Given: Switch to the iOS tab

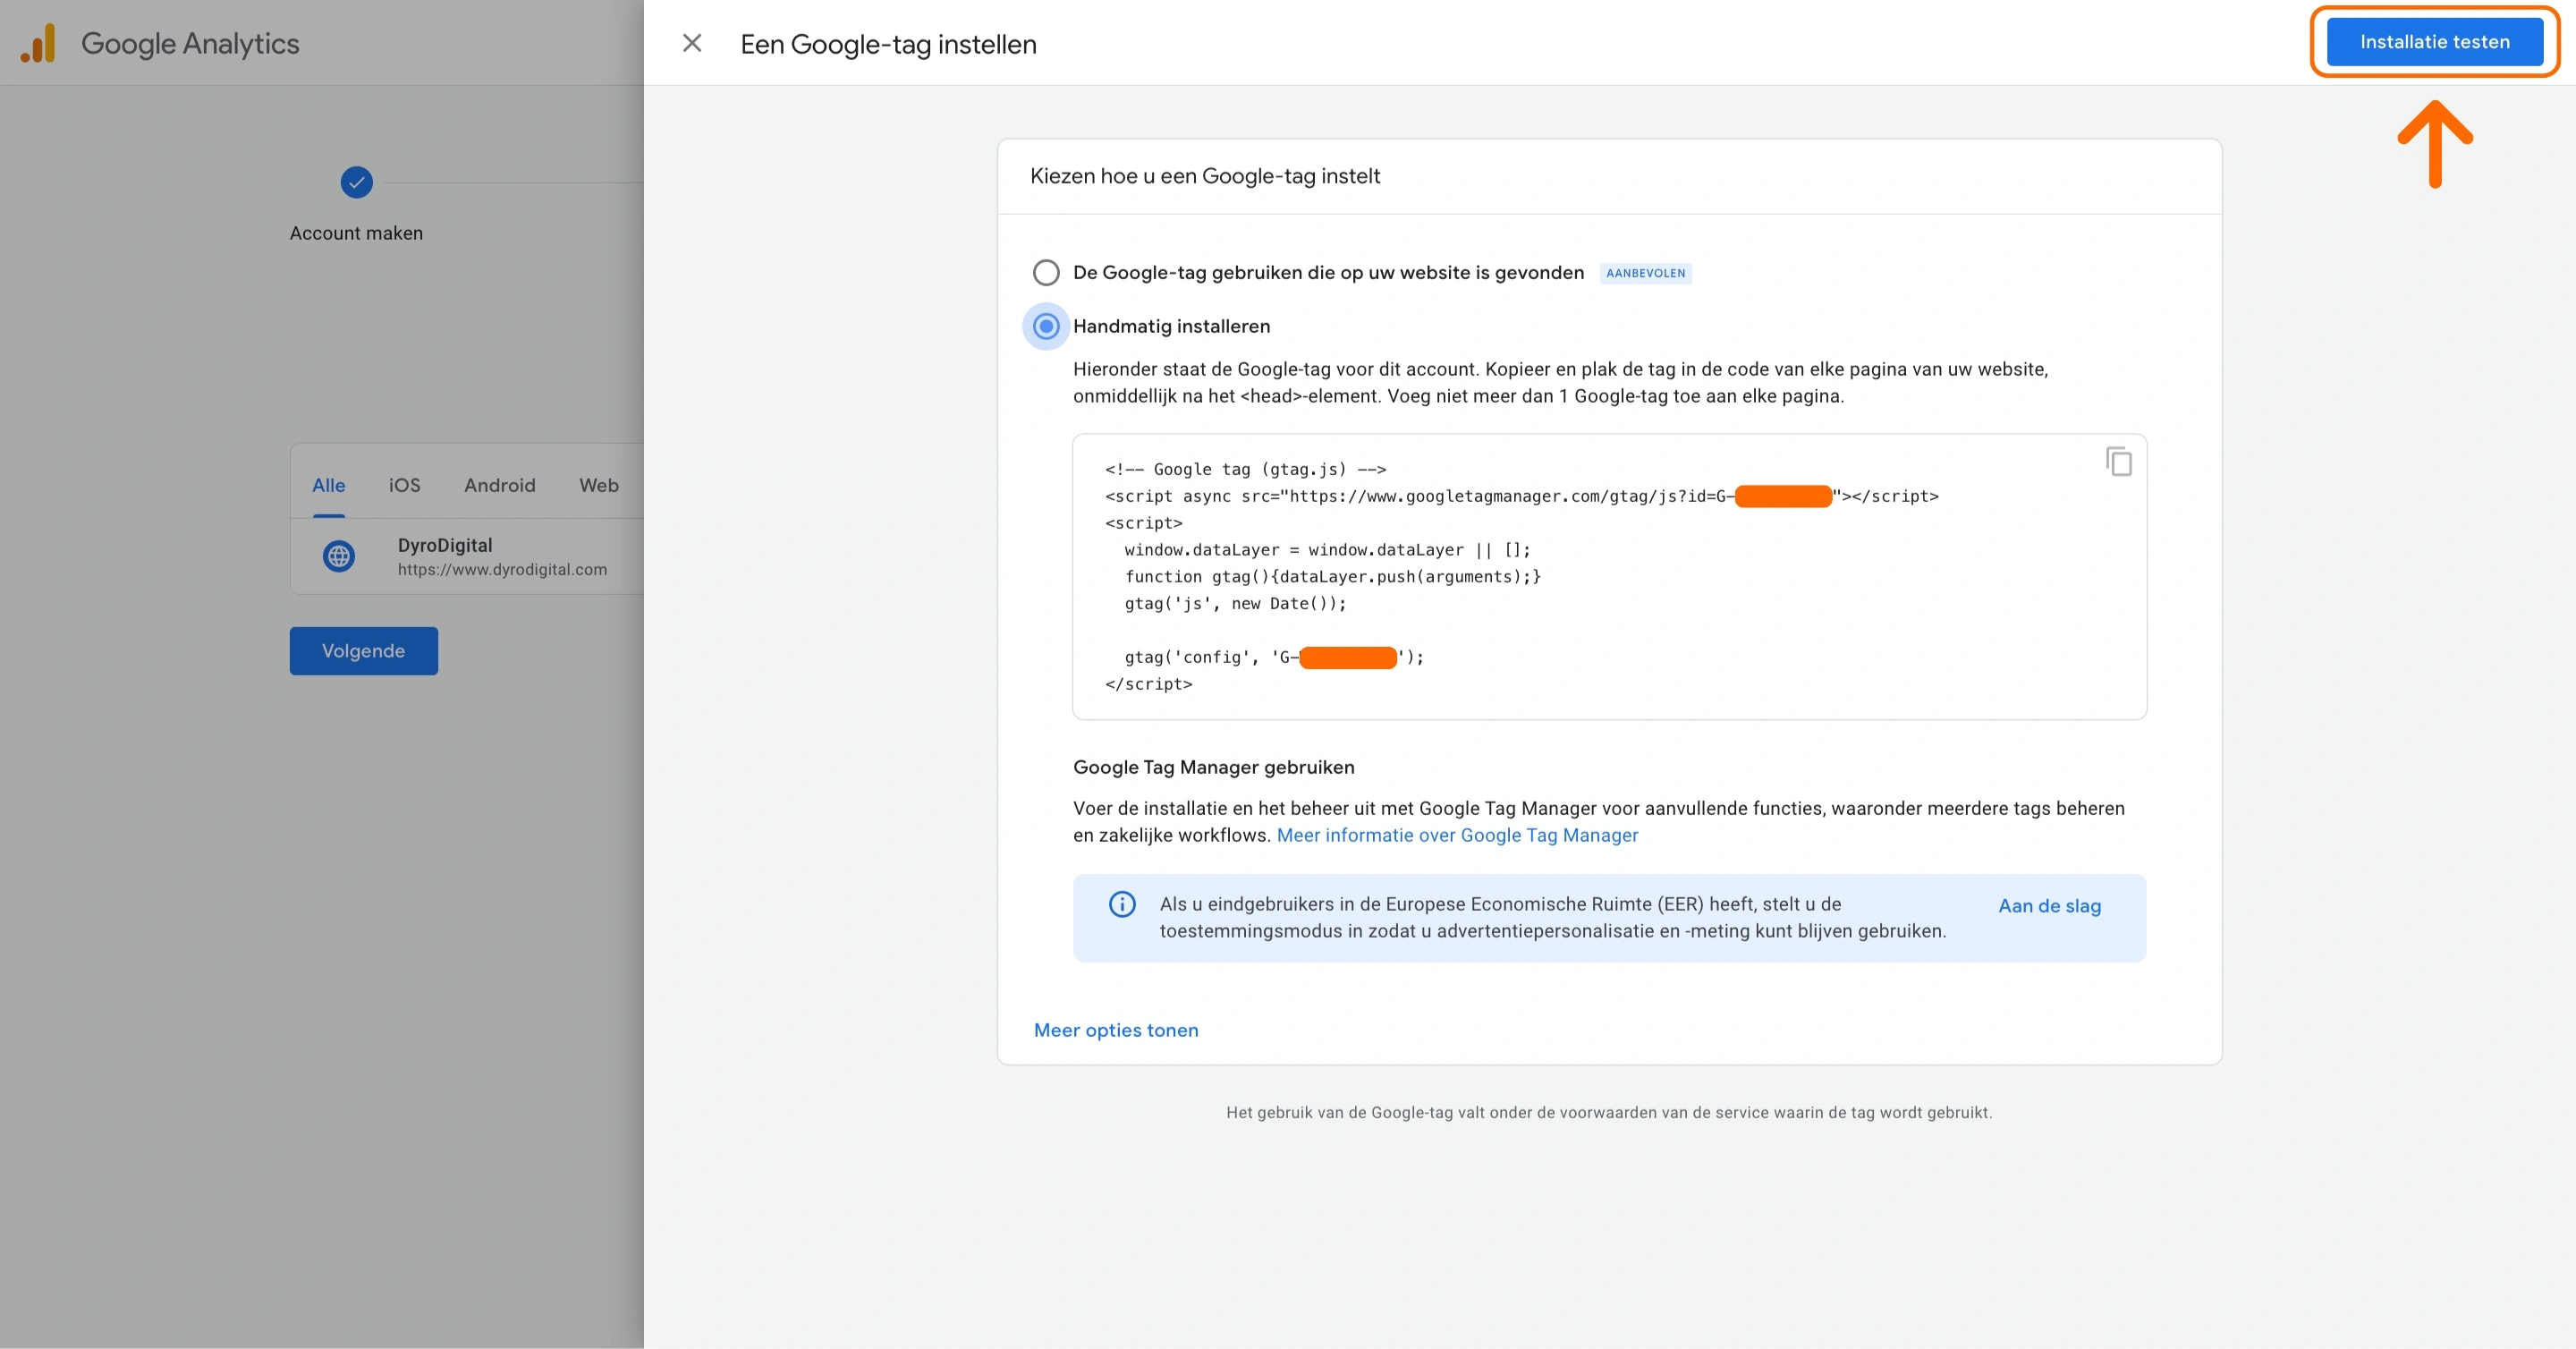Looking at the screenshot, I should click(404, 485).
